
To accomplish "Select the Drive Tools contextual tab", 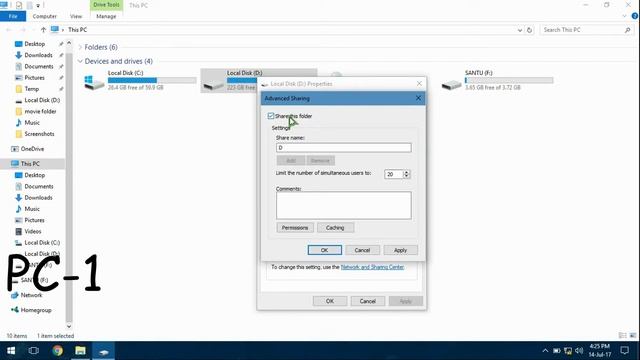I will pyautogui.click(x=106, y=5).
